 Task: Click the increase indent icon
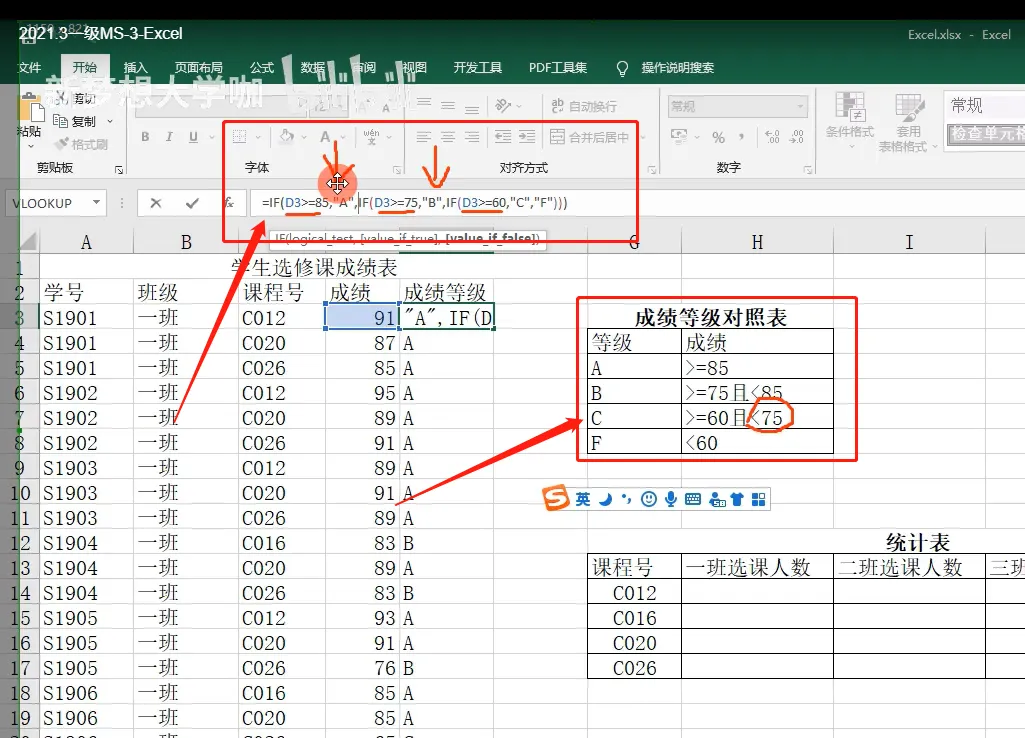(527, 137)
